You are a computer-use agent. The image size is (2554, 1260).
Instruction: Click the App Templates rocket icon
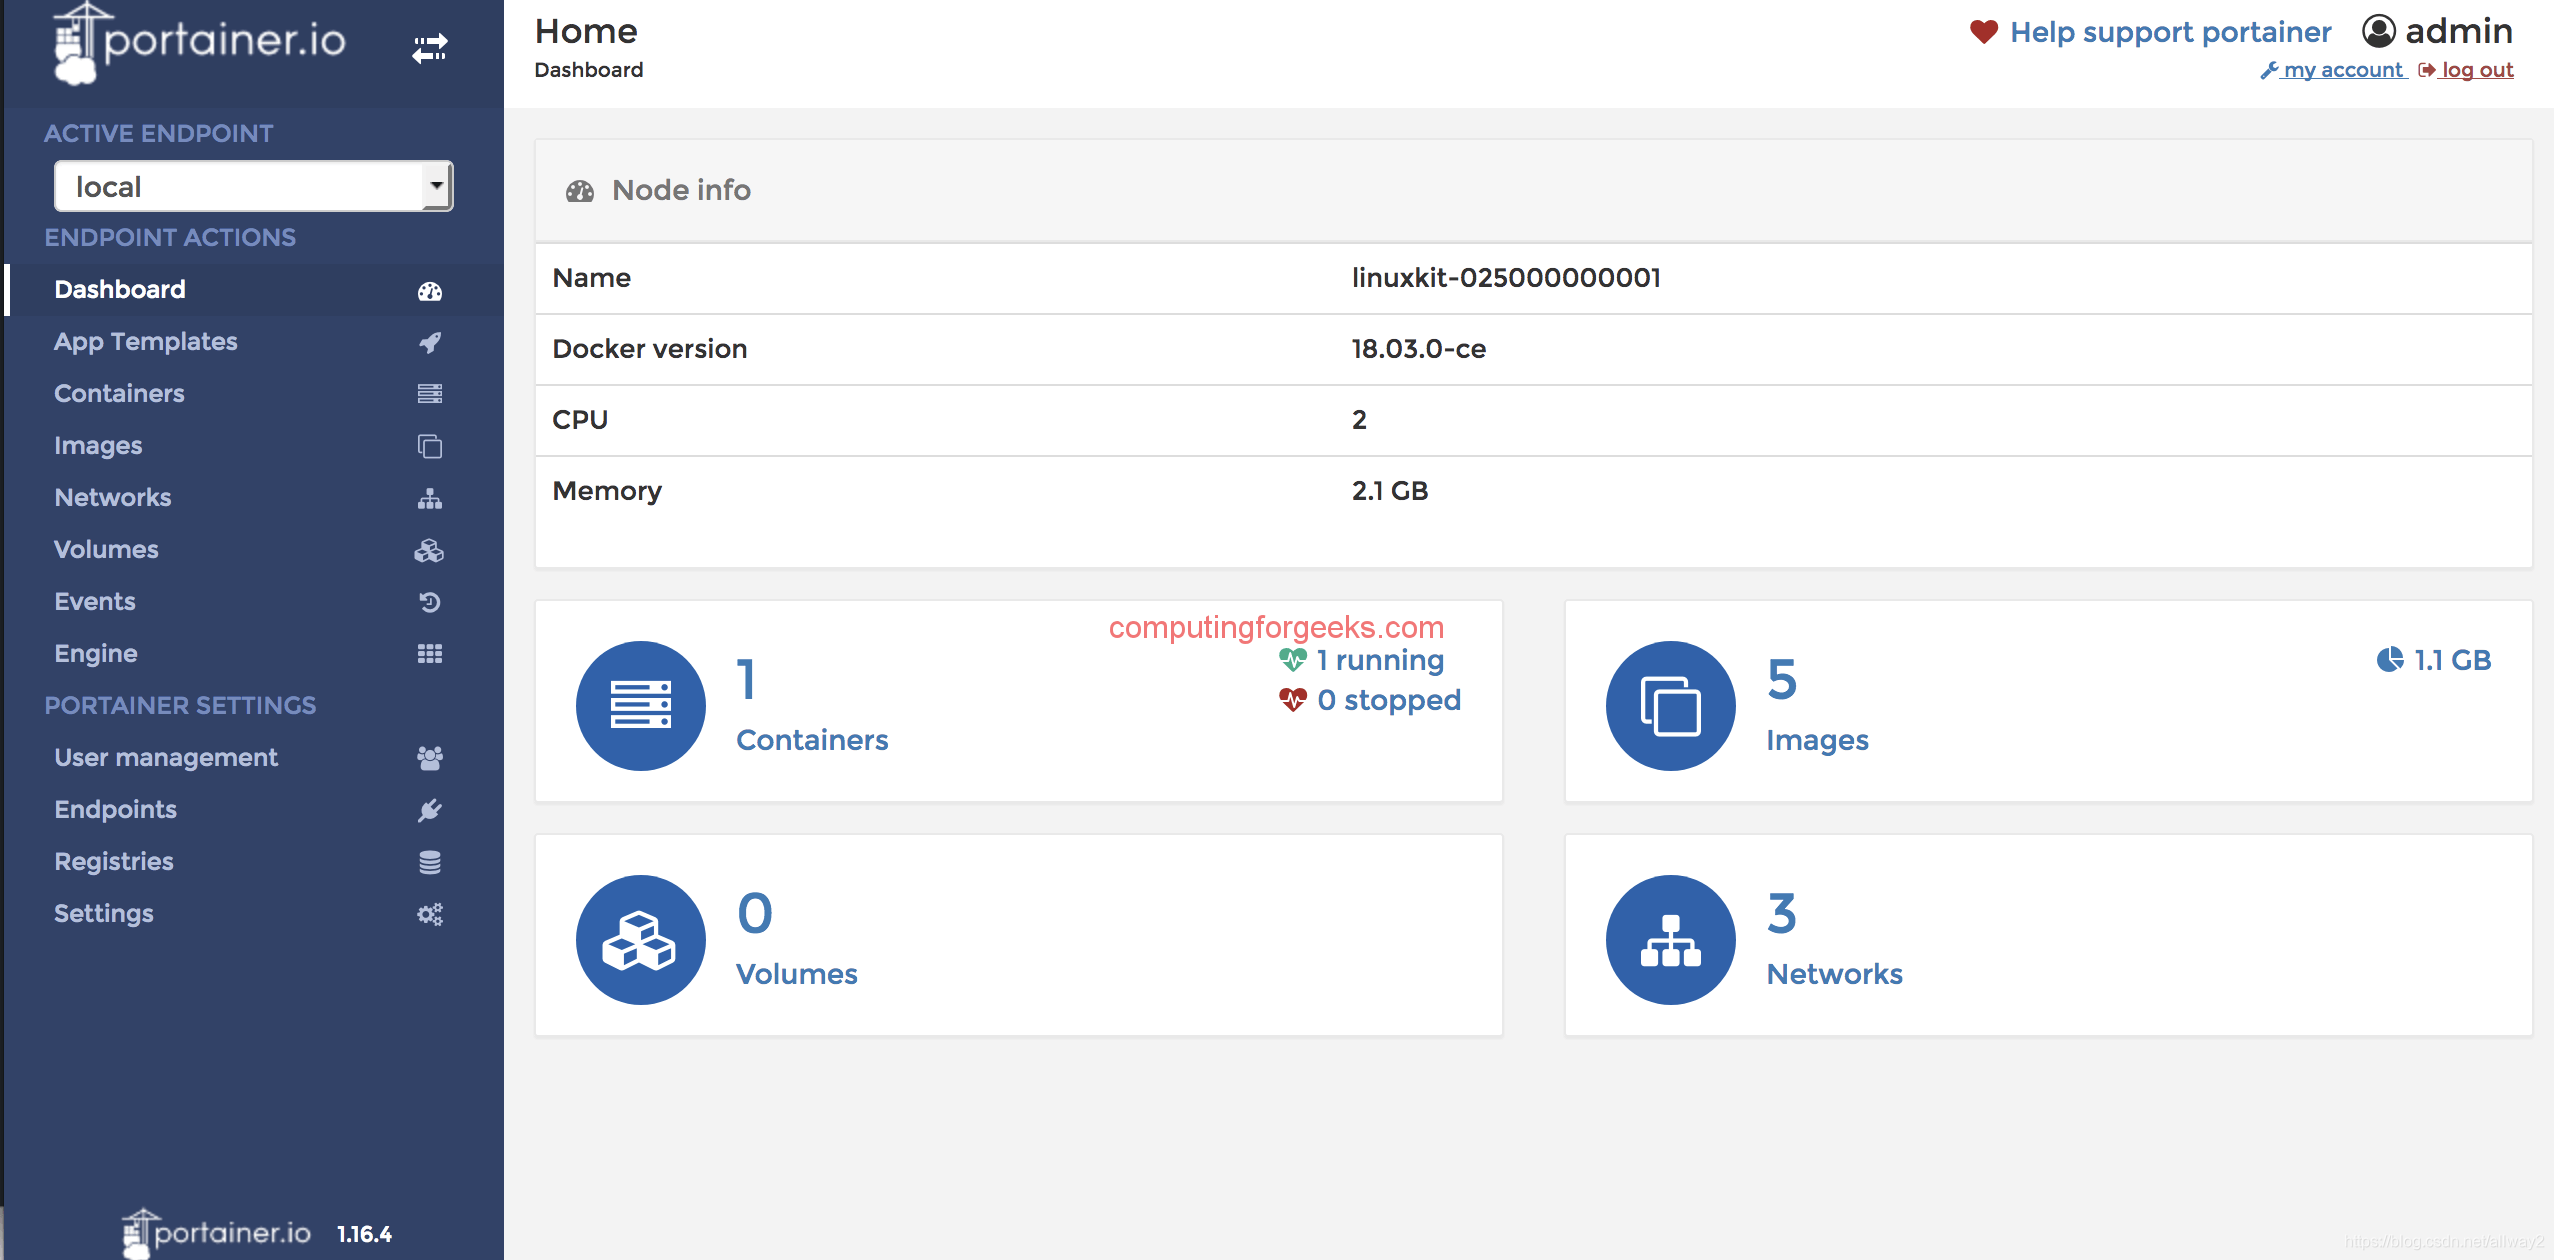click(x=430, y=342)
